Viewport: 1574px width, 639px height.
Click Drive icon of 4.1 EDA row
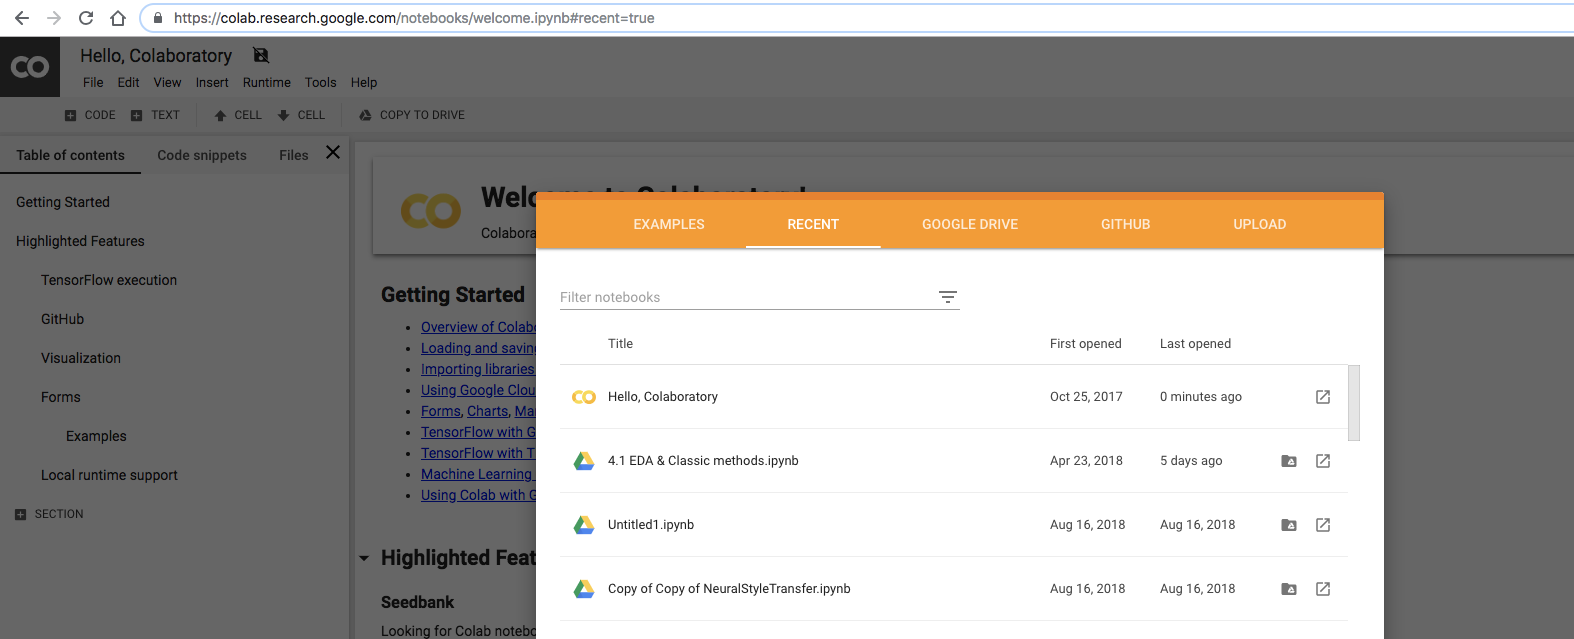coord(584,461)
